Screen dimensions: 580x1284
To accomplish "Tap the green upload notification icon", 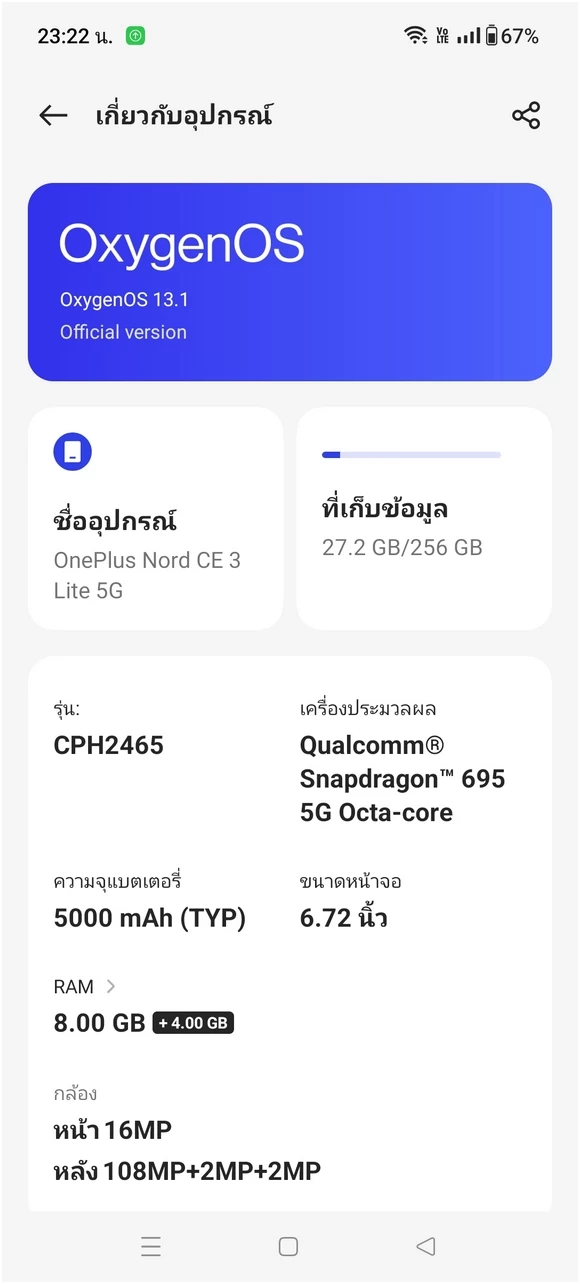I will [x=135, y=36].
